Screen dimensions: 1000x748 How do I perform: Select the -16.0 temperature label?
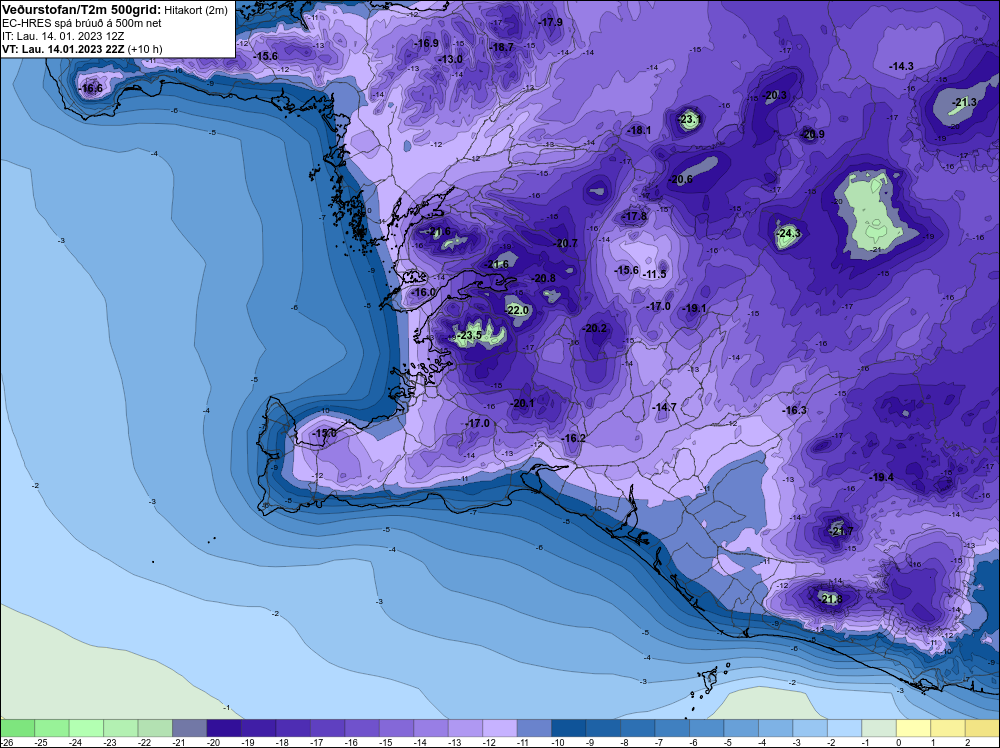point(422,292)
